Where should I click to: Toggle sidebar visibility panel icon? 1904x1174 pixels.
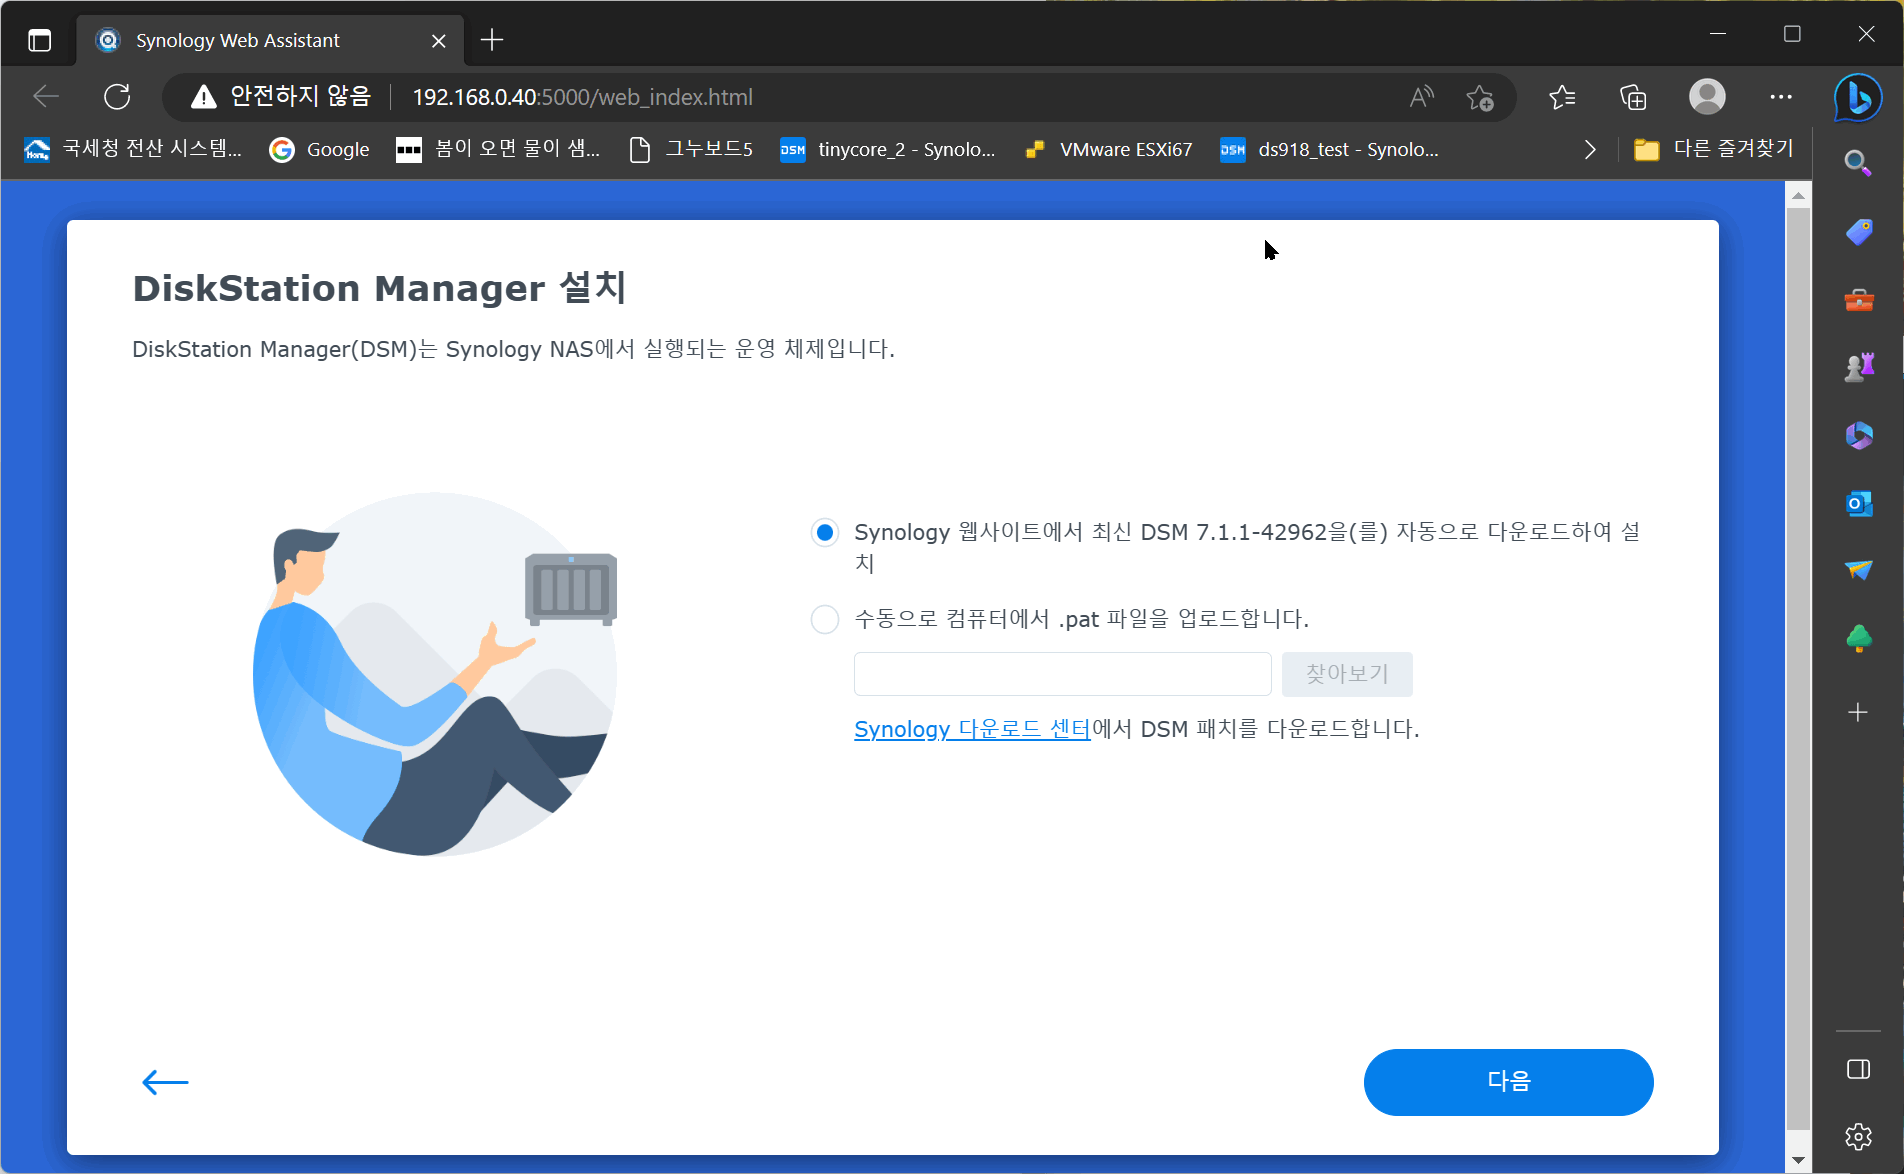(x=1858, y=1069)
